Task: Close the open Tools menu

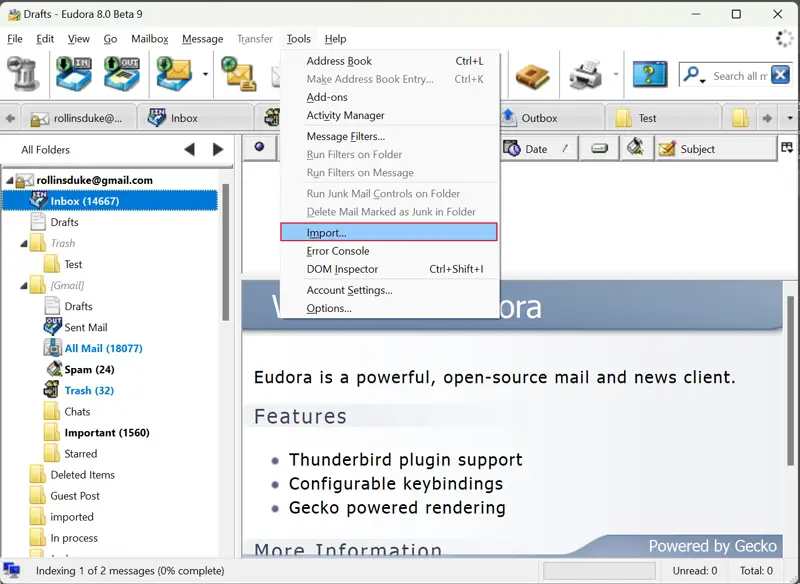Action: pos(298,39)
